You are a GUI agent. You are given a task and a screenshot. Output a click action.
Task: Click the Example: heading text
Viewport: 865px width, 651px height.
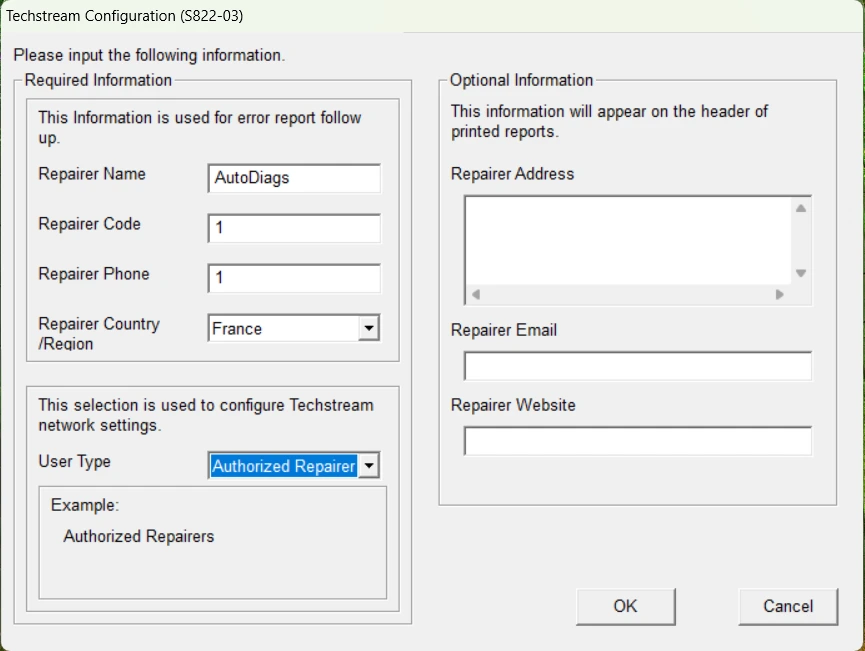[85, 505]
